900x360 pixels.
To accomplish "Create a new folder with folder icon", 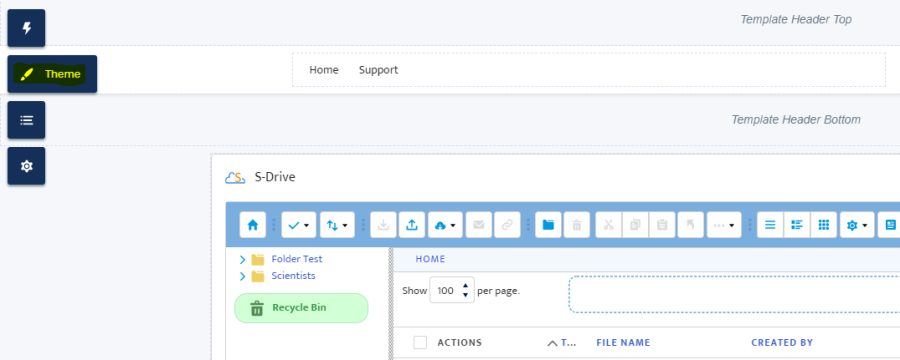I will [548, 225].
